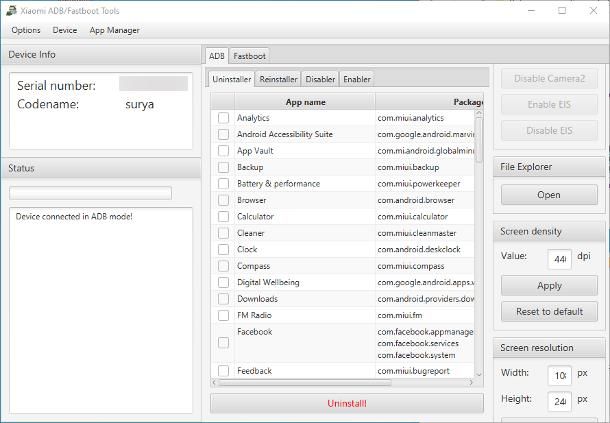
Task: Tick the Analytics app checkbox
Action: point(223,118)
